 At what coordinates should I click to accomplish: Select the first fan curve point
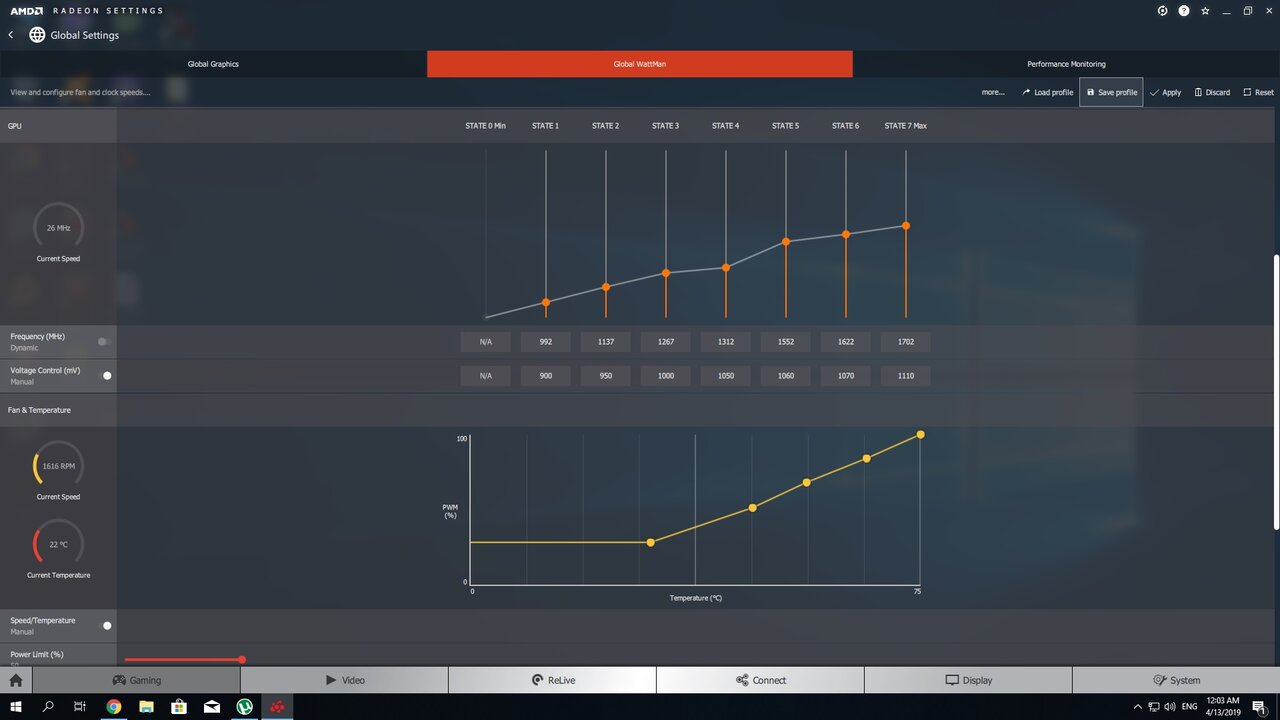click(x=651, y=542)
